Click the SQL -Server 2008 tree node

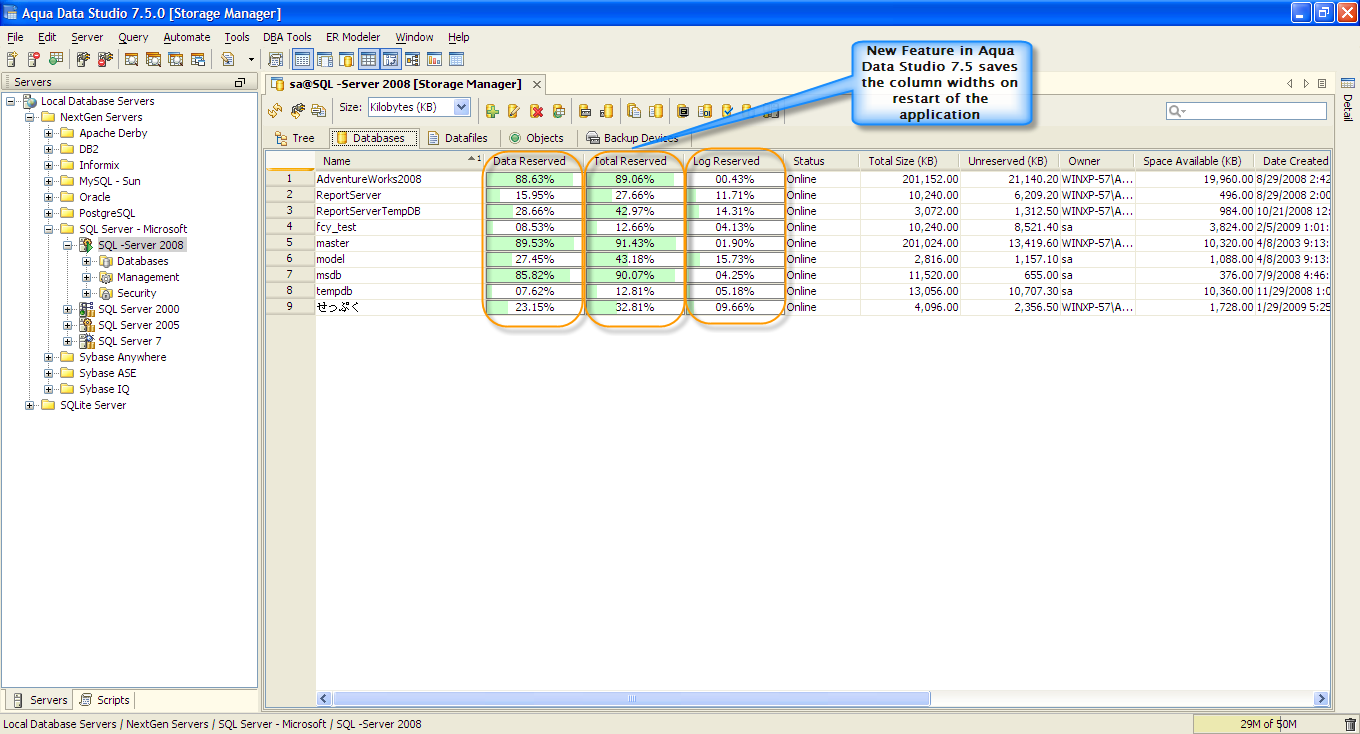141,245
